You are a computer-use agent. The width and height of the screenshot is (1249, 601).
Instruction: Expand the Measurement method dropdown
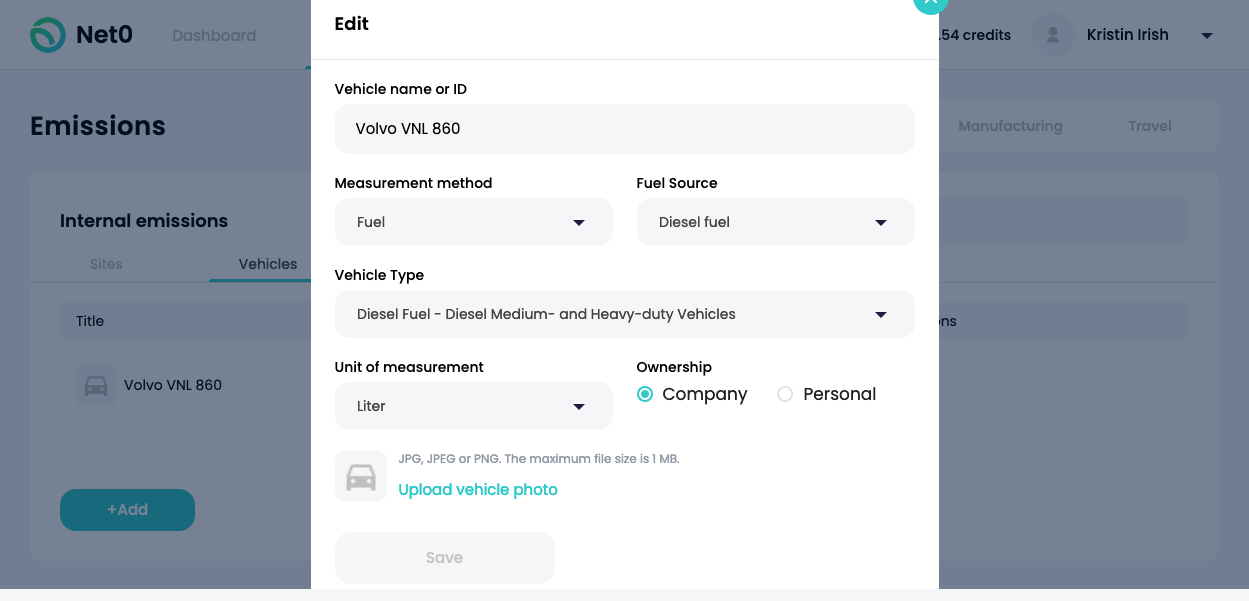(473, 222)
